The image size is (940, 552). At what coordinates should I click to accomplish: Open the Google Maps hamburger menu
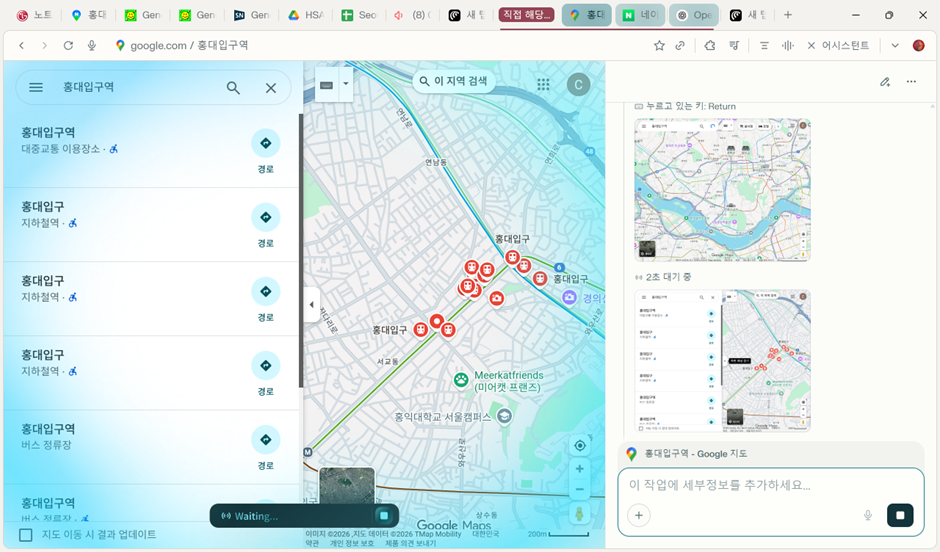(x=36, y=88)
